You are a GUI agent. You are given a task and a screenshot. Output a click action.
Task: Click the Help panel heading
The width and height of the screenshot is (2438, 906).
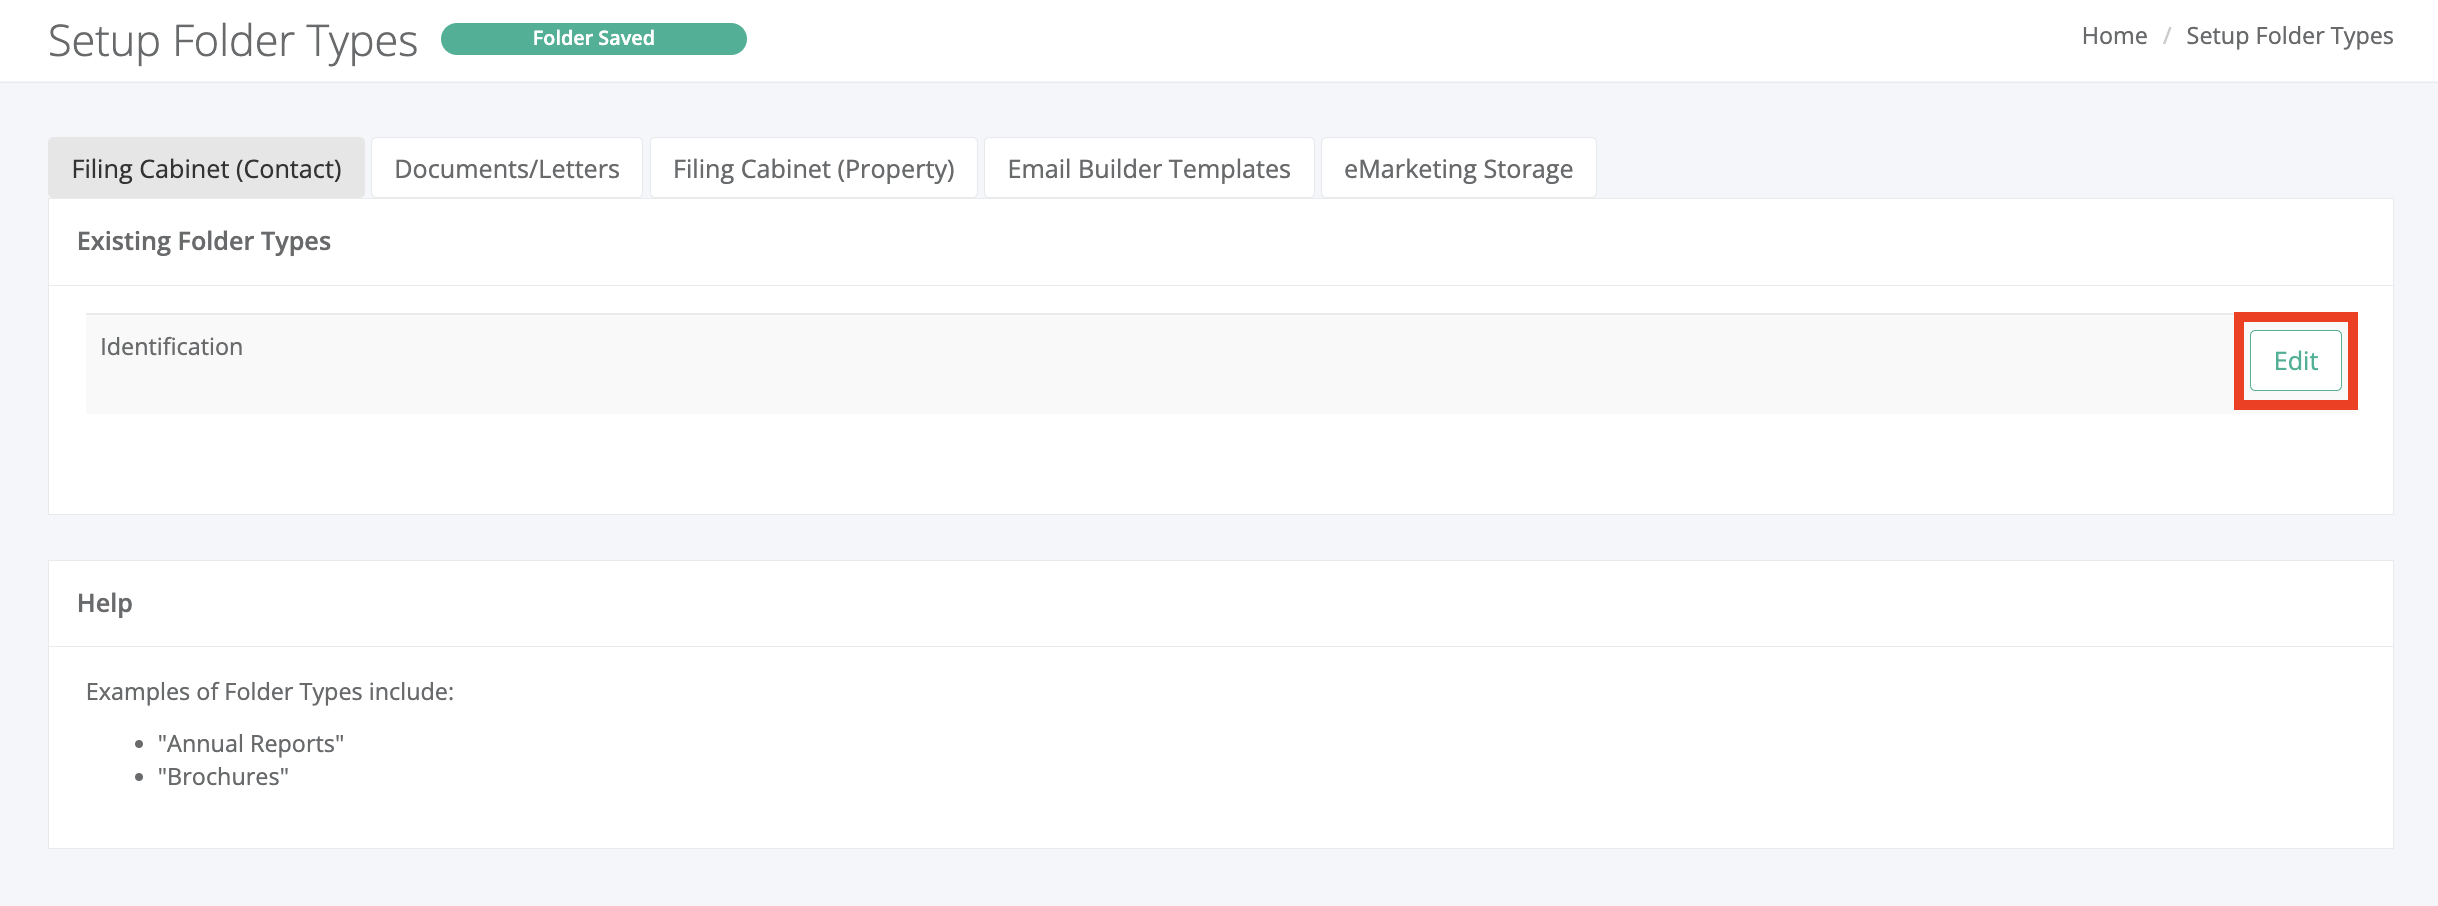coord(105,603)
